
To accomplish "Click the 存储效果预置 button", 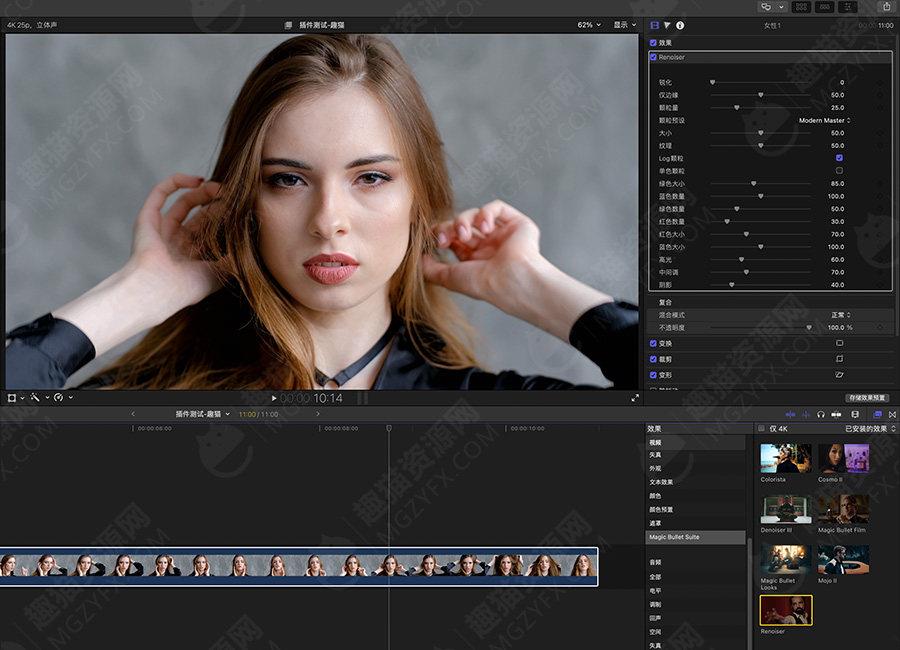I will [x=868, y=398].
